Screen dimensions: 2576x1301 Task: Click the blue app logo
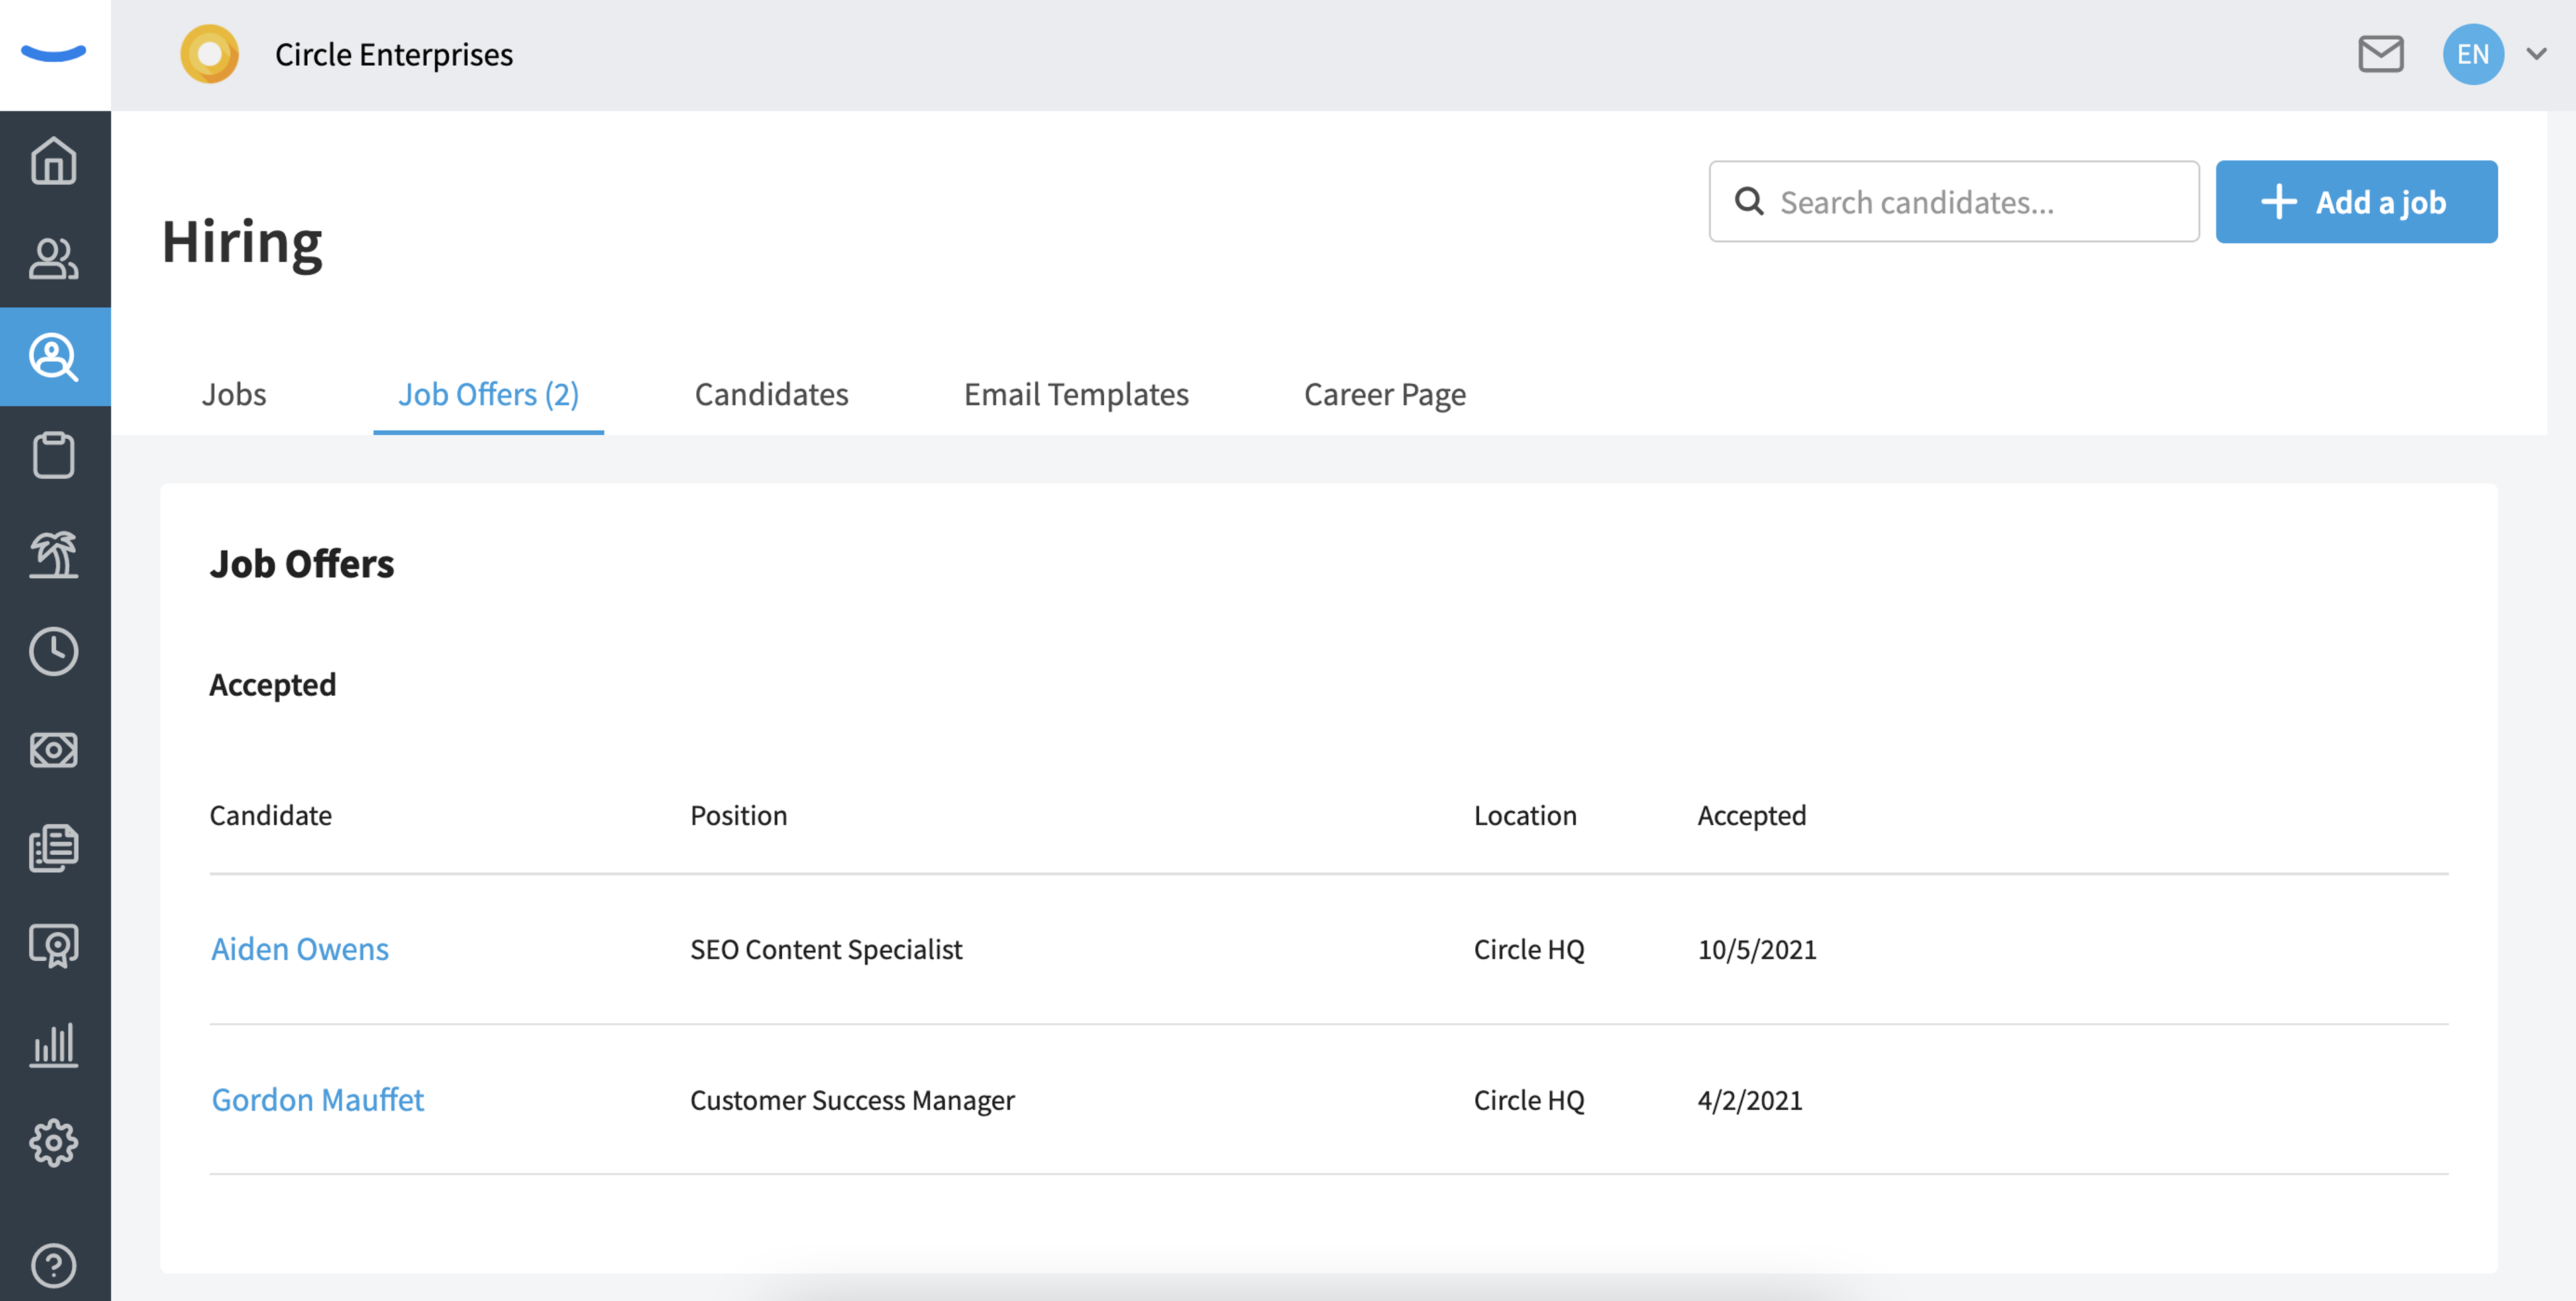coord(54,53)
